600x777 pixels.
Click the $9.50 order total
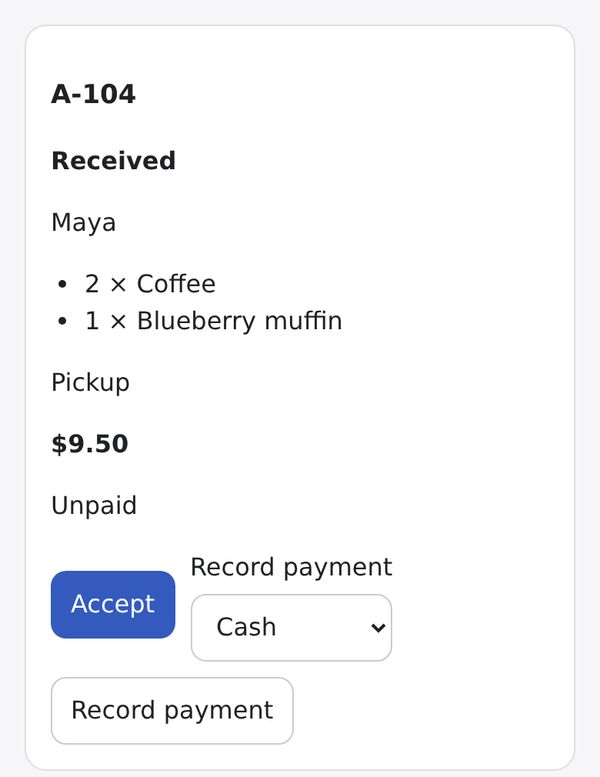(90, 444)
